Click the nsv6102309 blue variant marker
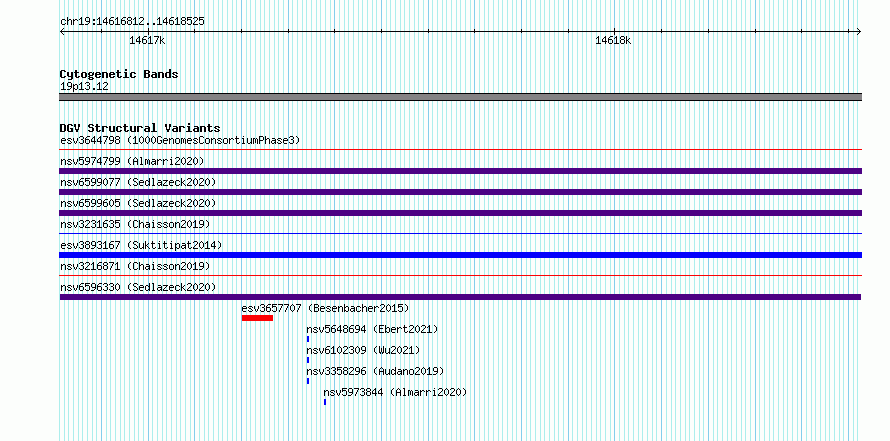Viewport: 890px width, 441px height. click(x=308, y=360)
